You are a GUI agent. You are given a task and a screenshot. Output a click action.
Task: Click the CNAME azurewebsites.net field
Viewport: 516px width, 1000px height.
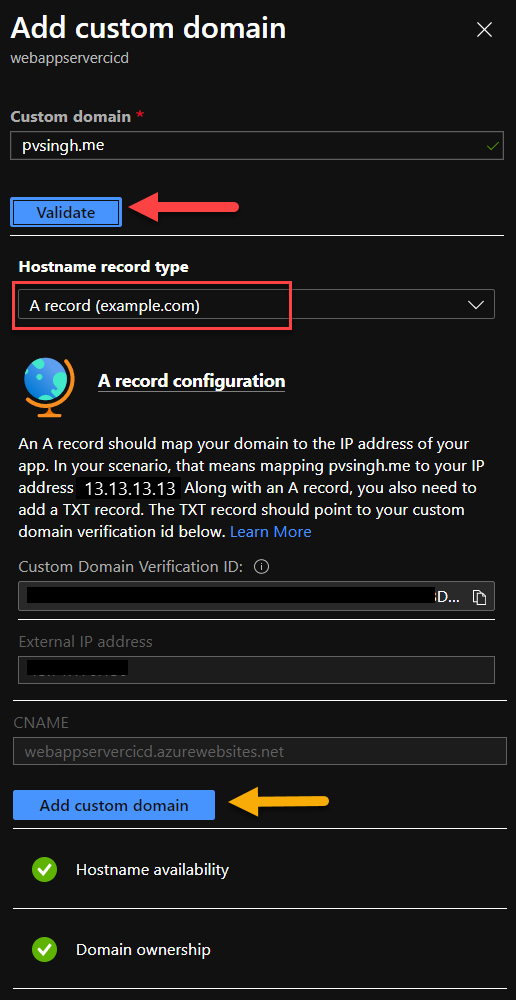pos(256,751)
